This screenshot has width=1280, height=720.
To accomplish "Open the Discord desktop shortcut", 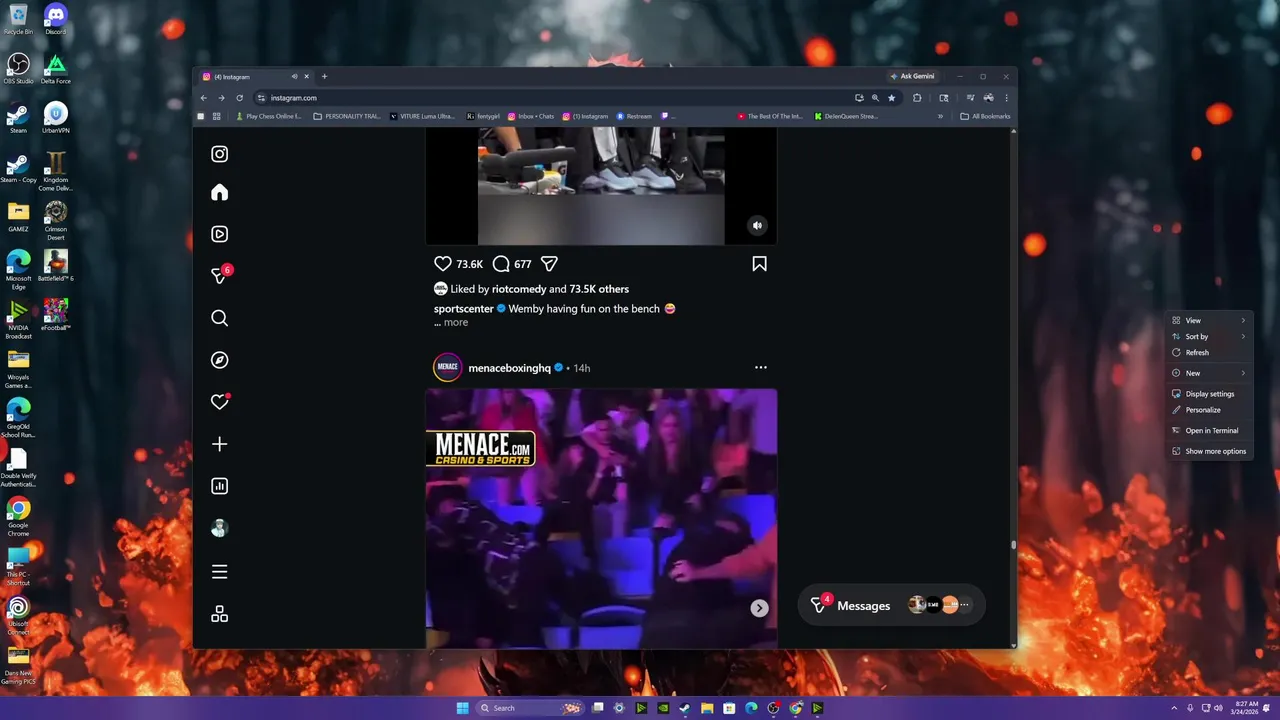I will (x=55, y=20).
